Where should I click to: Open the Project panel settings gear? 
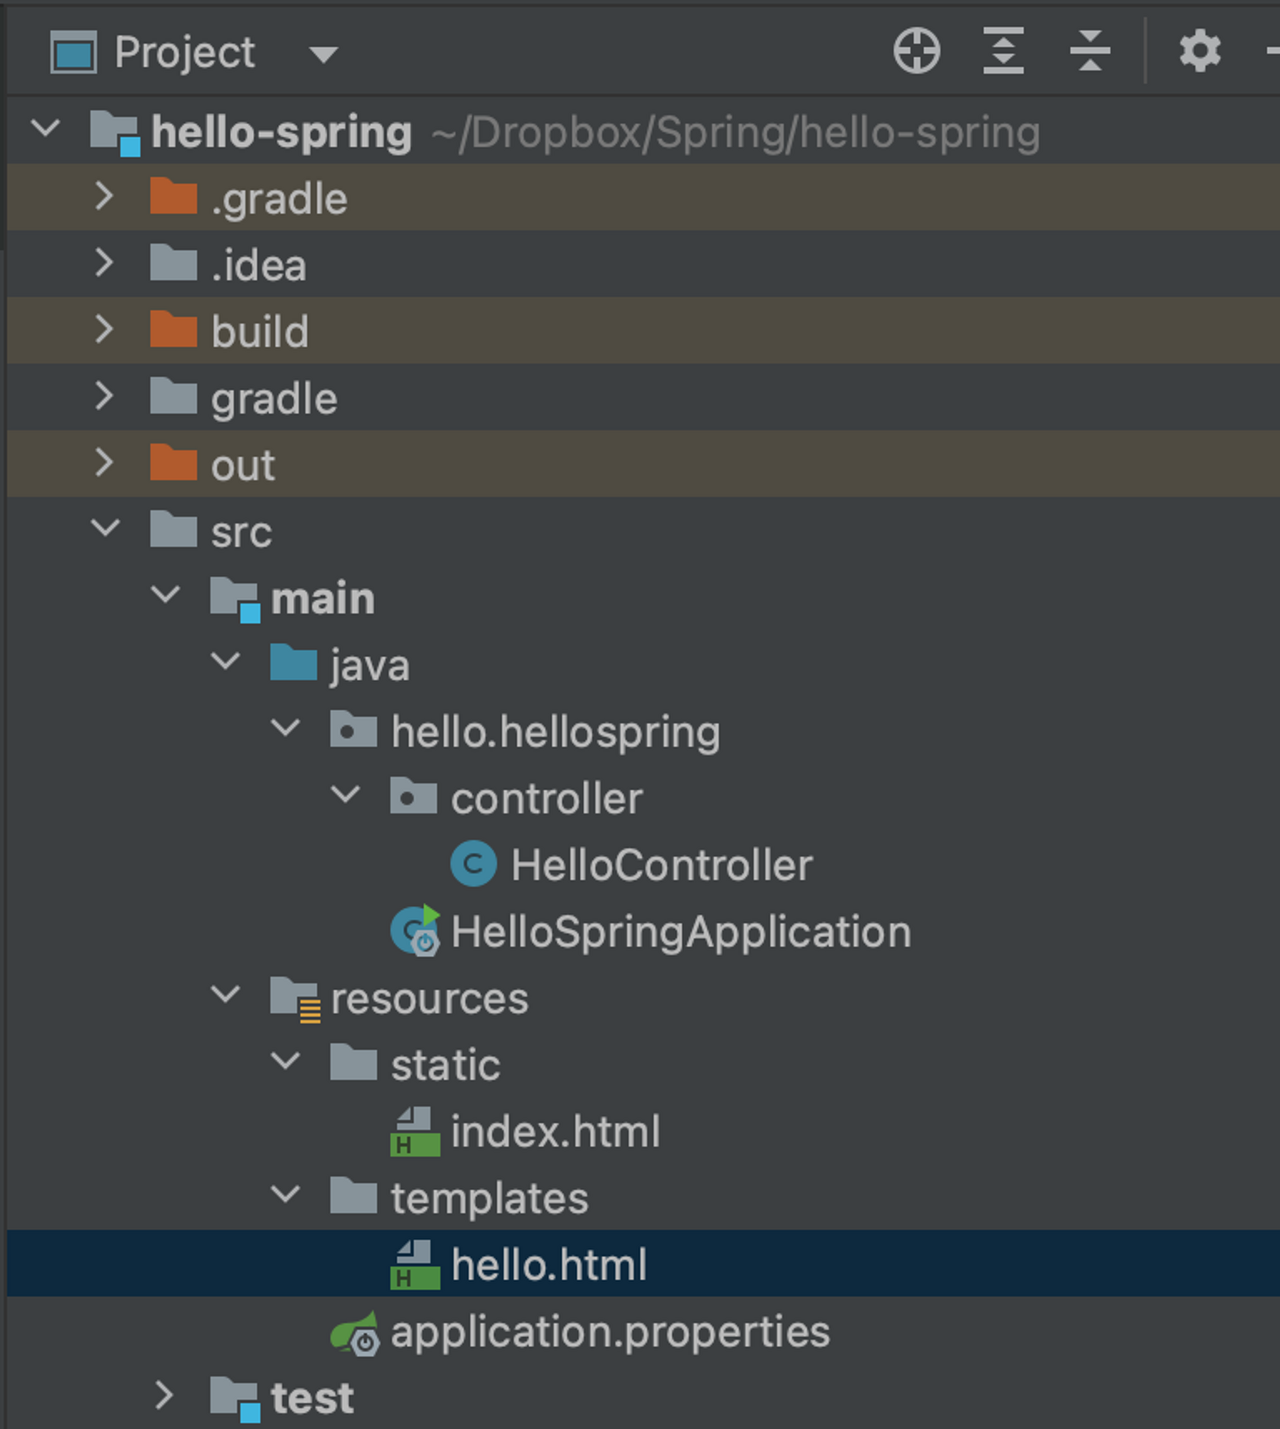(1200, 51)
